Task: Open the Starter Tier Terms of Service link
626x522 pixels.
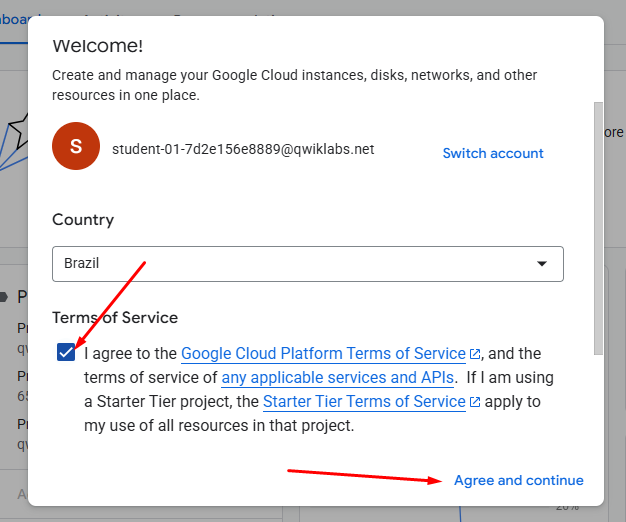Action: click(364, 401)
